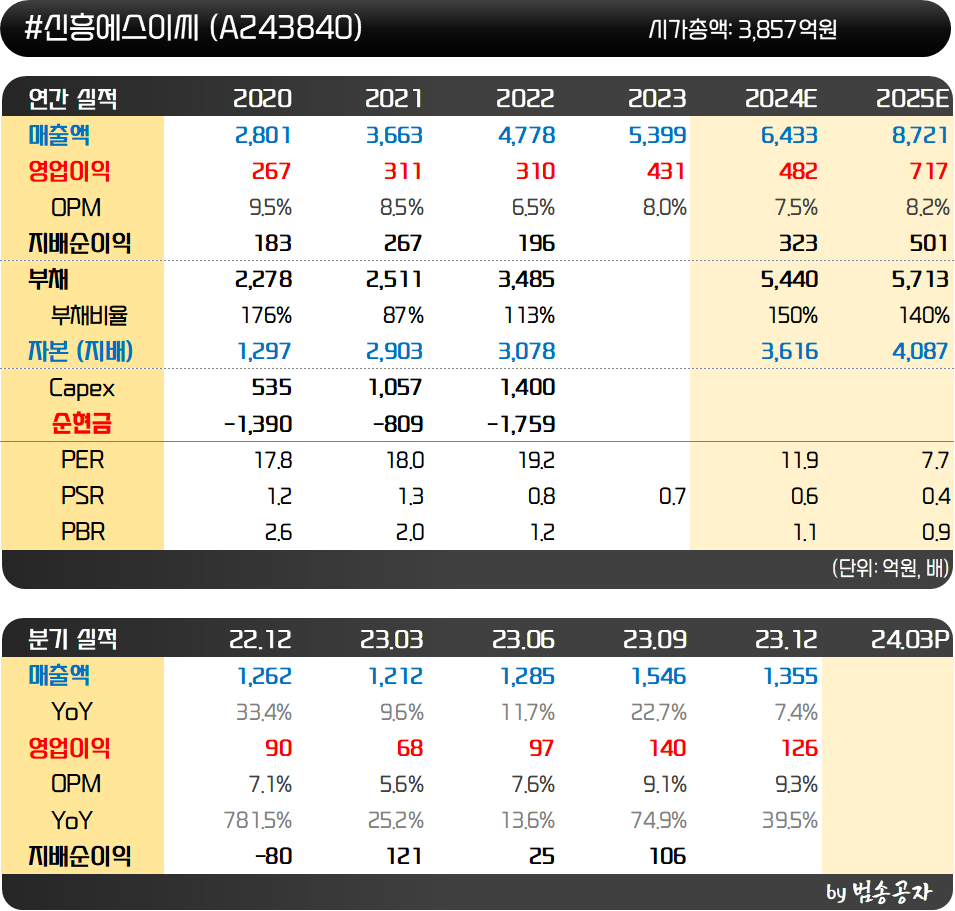This screenshot has height=911, width=955.
Task: Click 2025E 영업이익 value 717
Action: pos(929,171)
